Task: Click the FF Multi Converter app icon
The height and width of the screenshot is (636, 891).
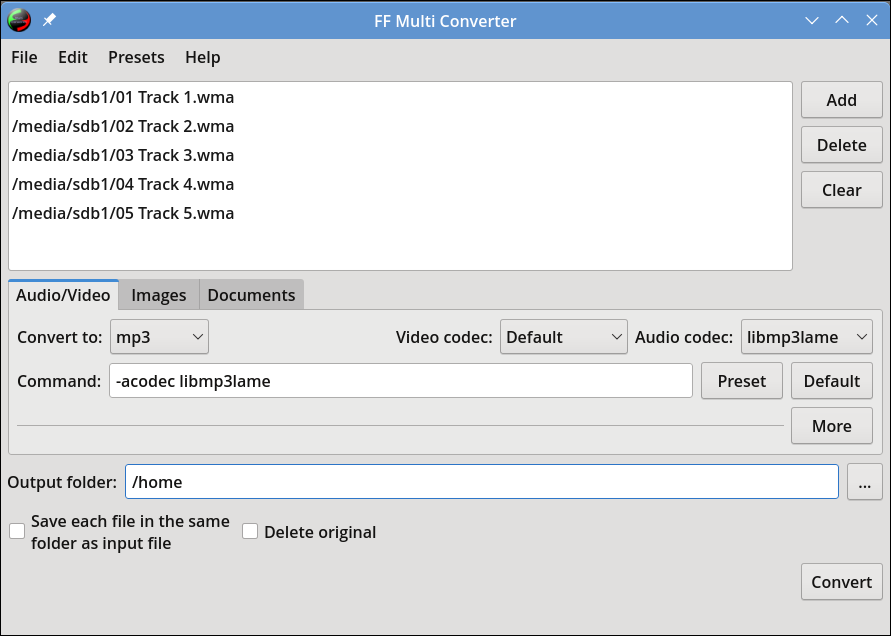Action: pos(19,20)
